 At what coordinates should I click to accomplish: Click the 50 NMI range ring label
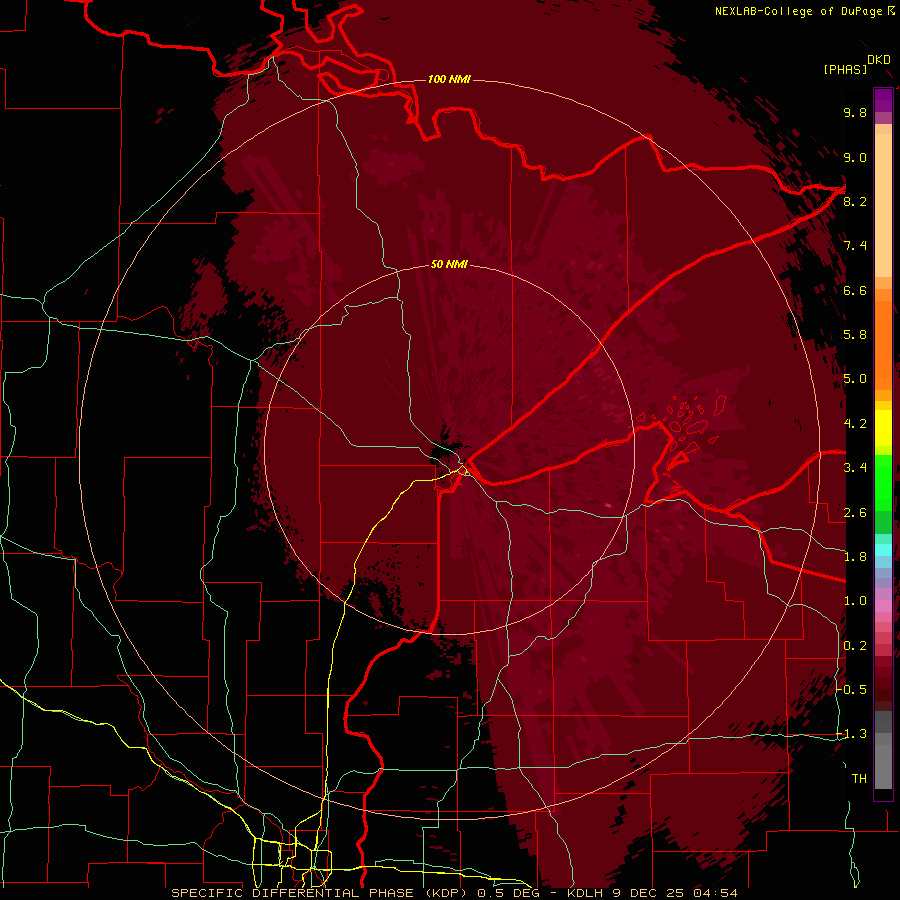pyautogui.click(x=449, y=264)
